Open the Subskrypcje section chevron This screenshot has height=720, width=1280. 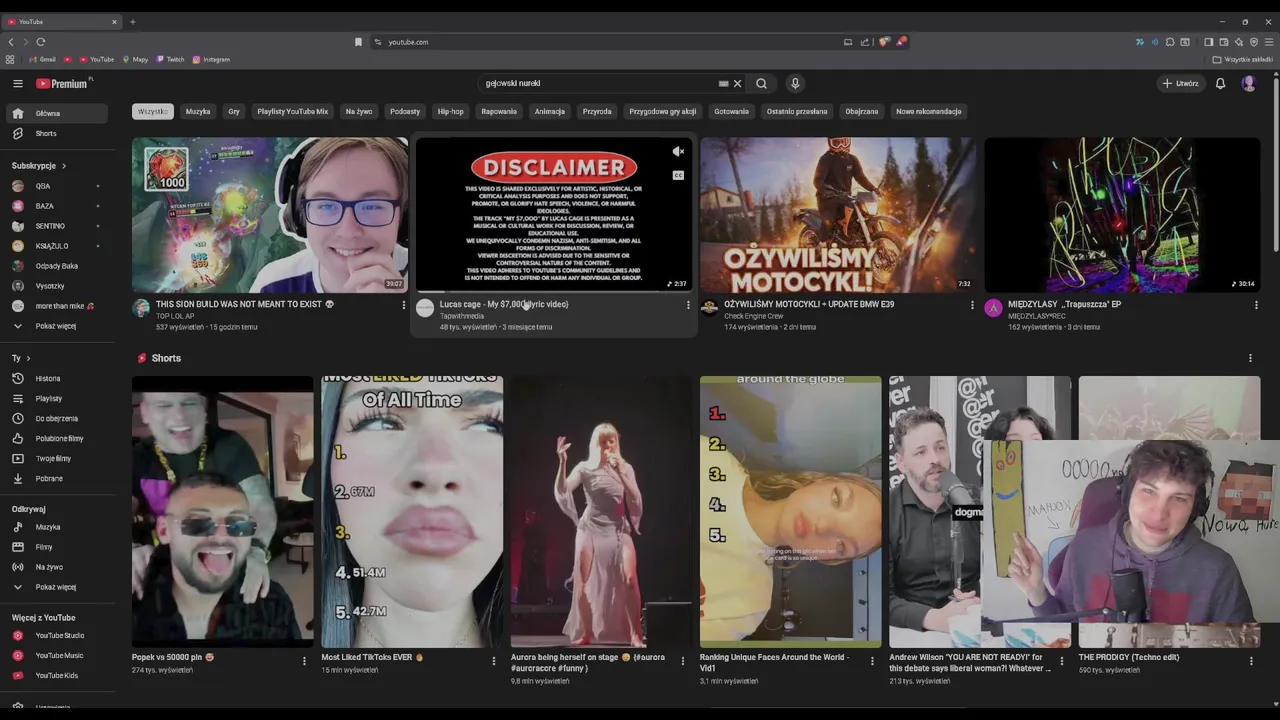tap(63, 166)
